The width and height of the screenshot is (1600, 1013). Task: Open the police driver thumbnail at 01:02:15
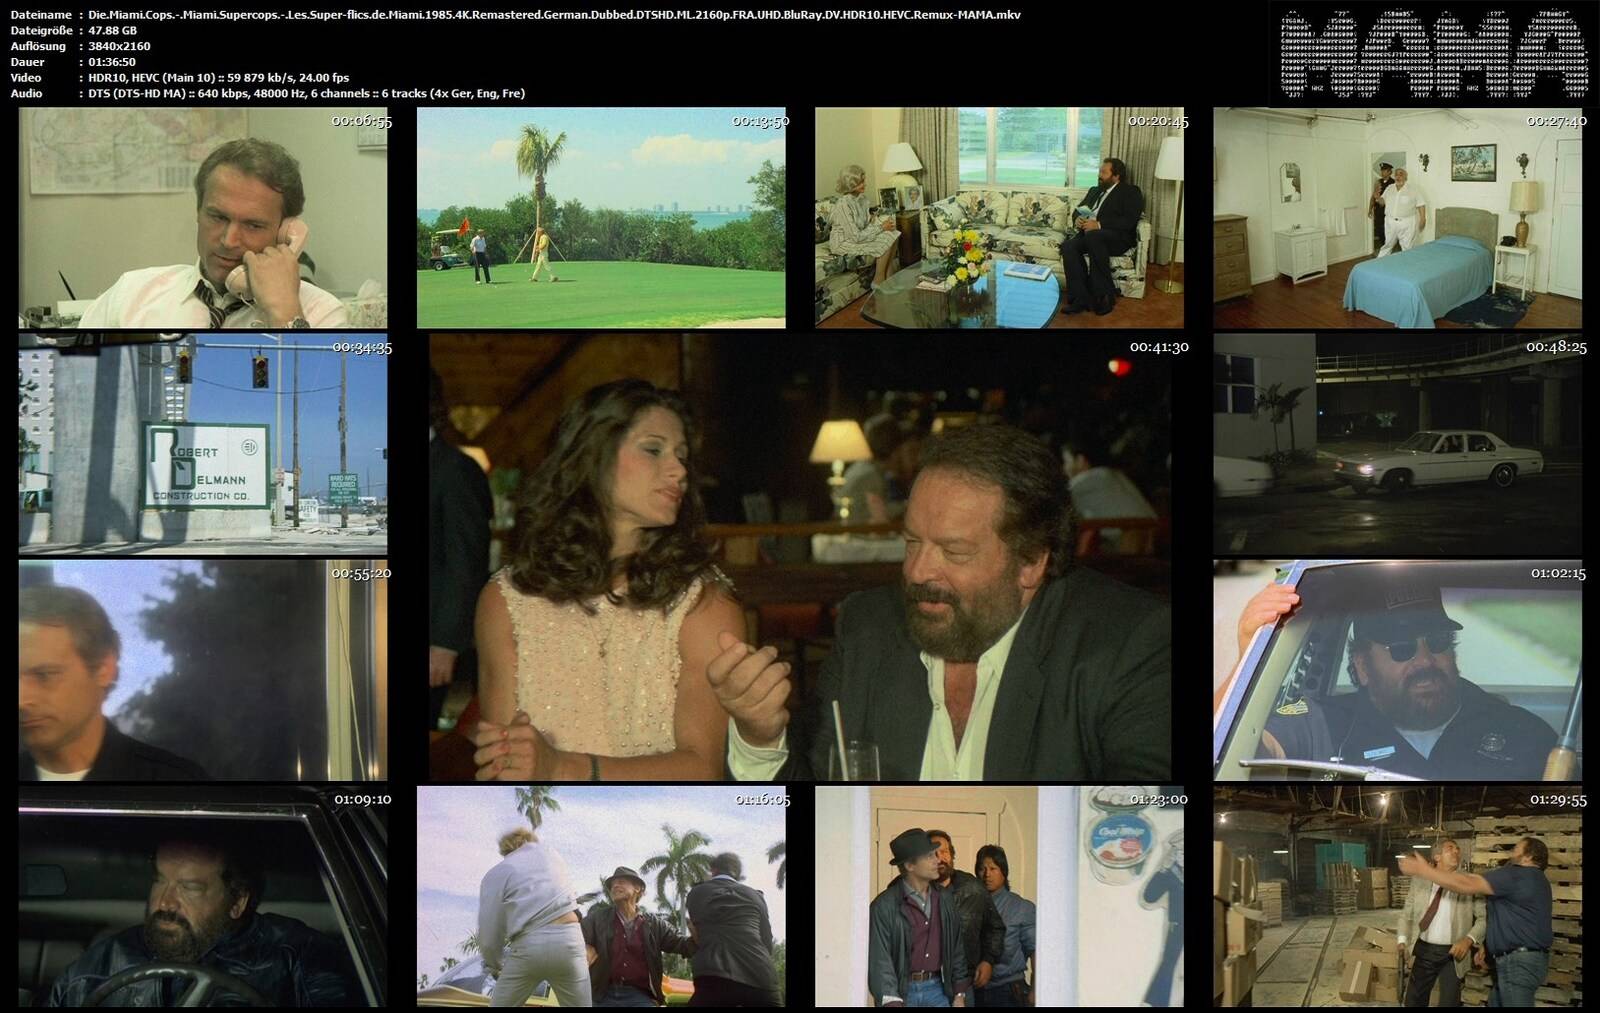[1398, 670]
